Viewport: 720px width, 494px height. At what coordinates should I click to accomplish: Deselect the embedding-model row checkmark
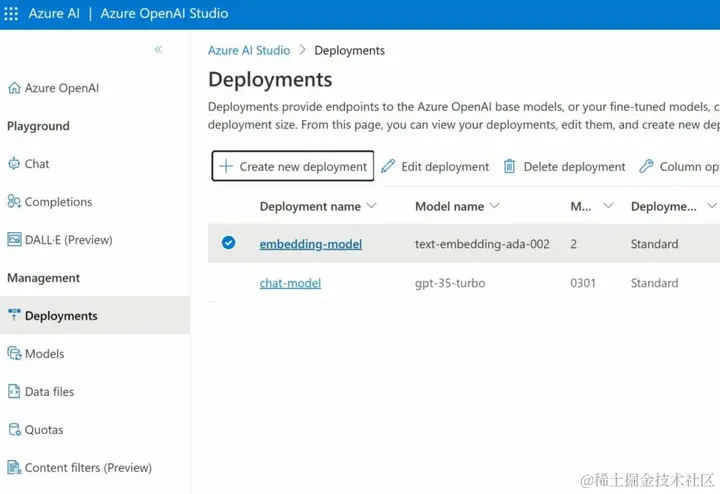pyautogui.click(x=228, y=242)
